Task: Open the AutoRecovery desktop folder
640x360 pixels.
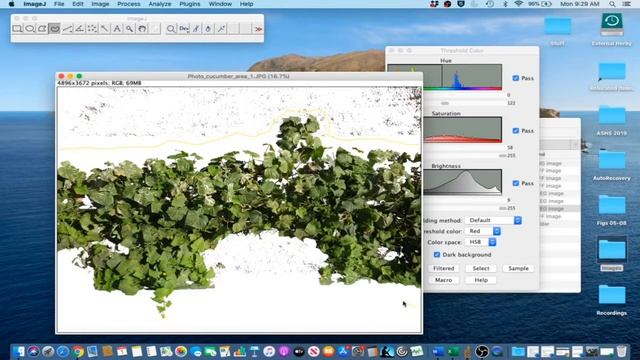Action: 611,165
